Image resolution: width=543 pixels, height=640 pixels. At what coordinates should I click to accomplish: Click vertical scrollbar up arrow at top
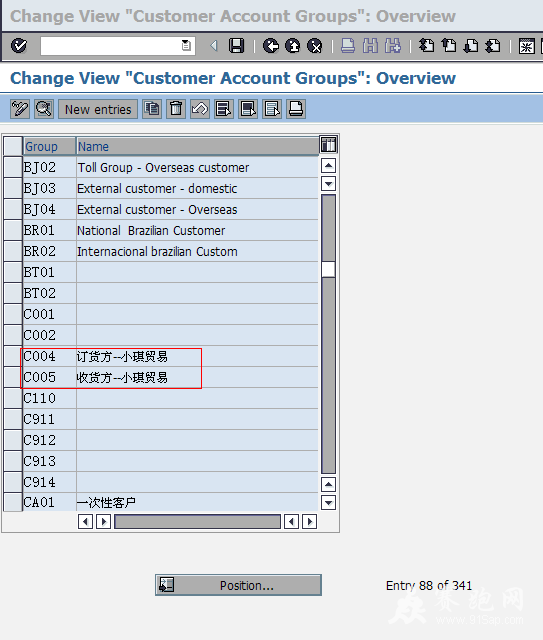328,166
